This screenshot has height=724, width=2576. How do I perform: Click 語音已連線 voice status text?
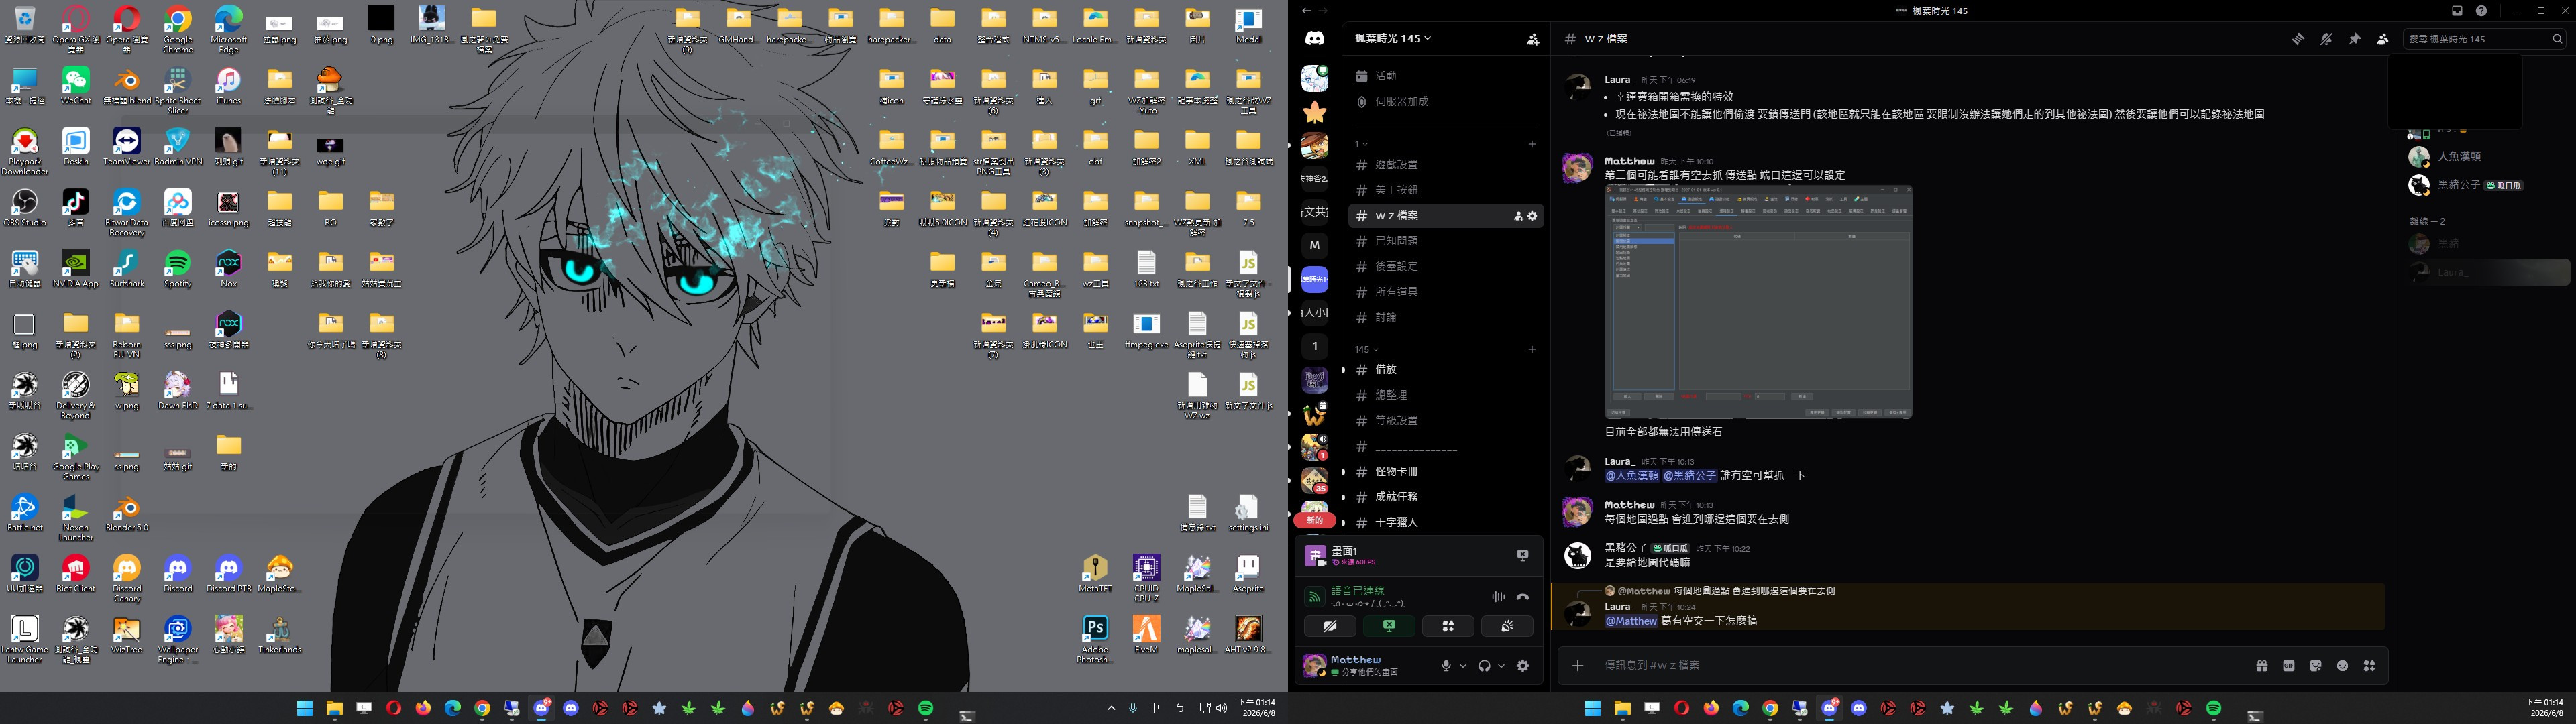pyautogui.click(x=1358, y=591)
